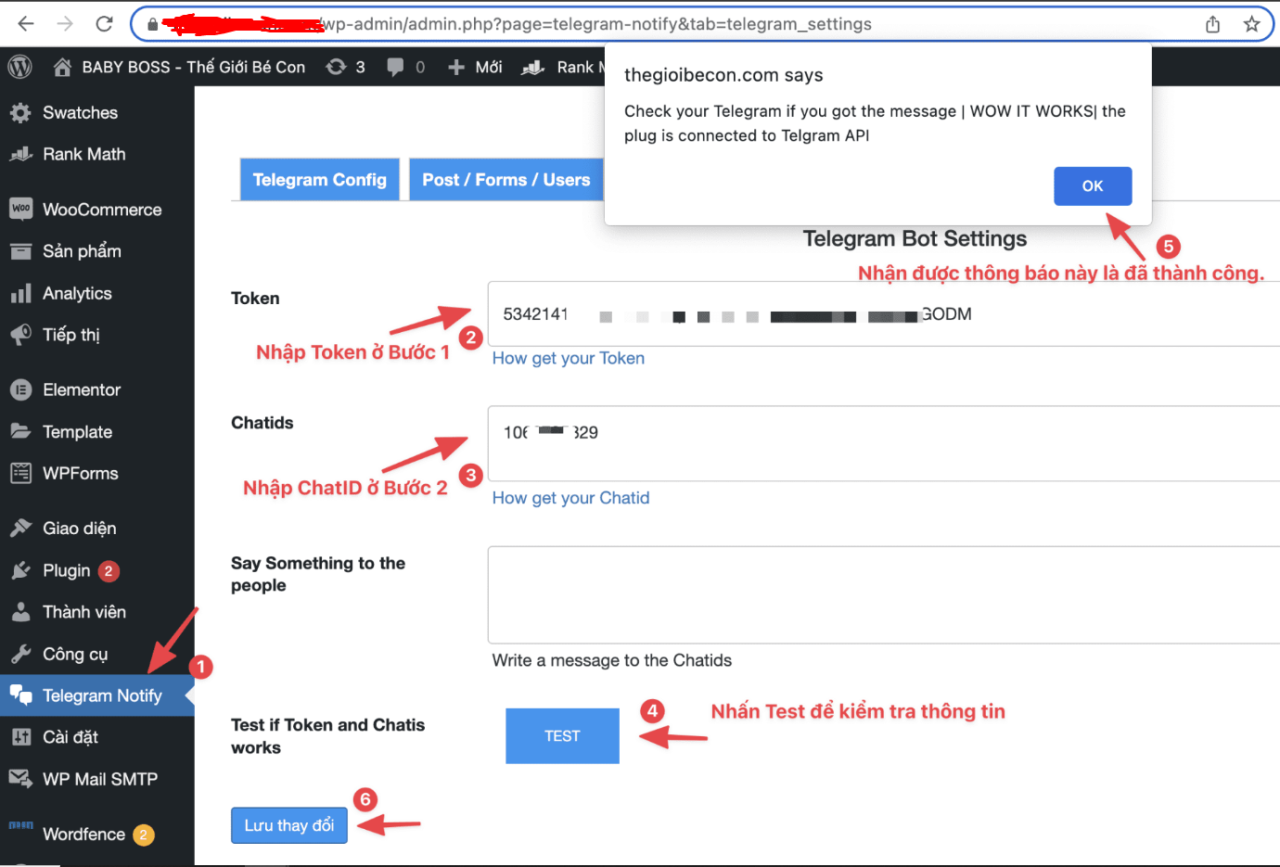Click into the Chatids input field
1280x867 pixels.
click(x=884, y=443)
